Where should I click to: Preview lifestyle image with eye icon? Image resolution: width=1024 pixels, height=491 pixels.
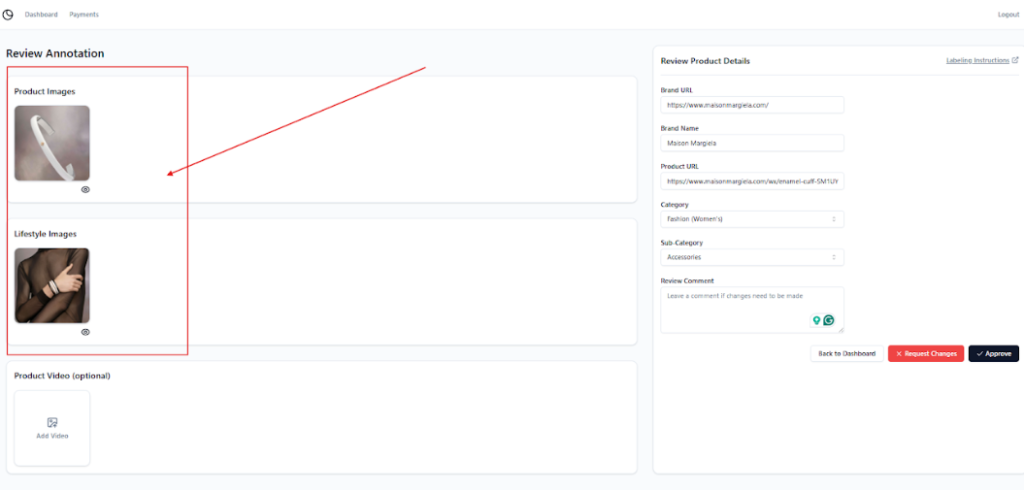pyautogui.click(x=85, y=332)
